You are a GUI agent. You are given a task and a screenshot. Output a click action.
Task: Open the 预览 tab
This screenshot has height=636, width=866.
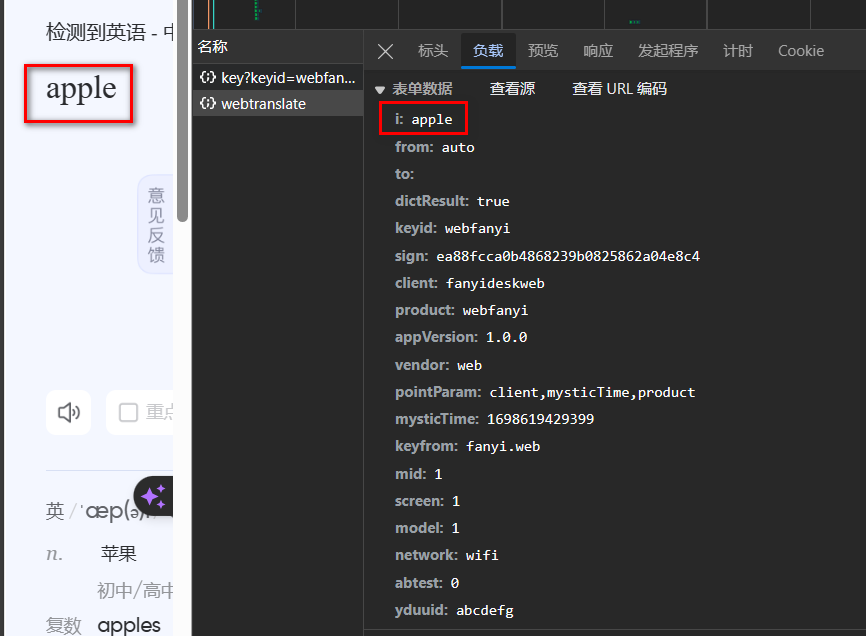coord(543,51)
